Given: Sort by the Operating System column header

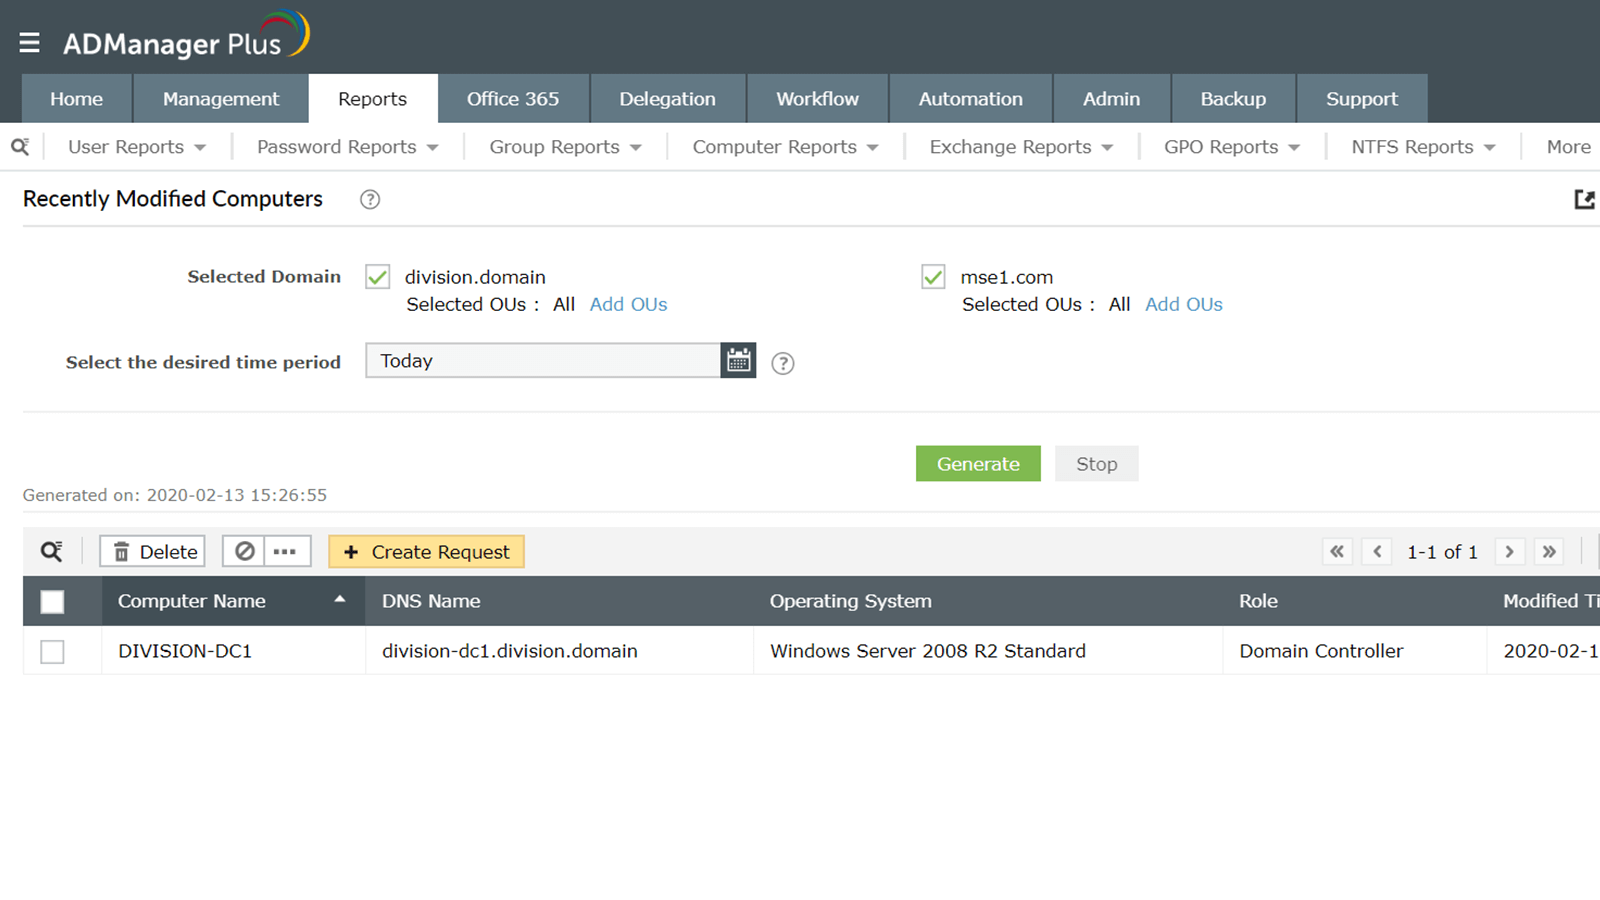Looking at the screenshot, I should 851,601.
